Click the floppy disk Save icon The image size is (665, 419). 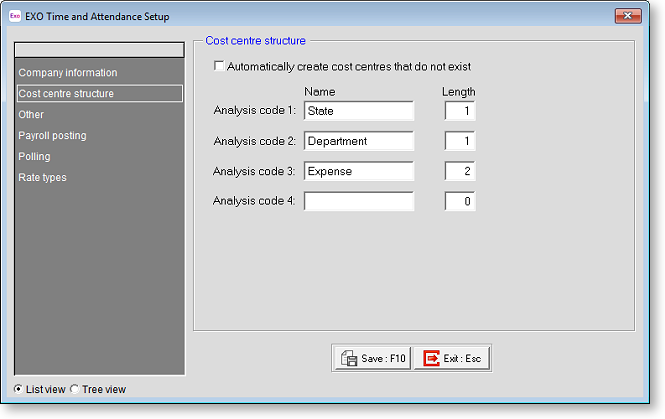pyautogui.click(x=349, y=358)
